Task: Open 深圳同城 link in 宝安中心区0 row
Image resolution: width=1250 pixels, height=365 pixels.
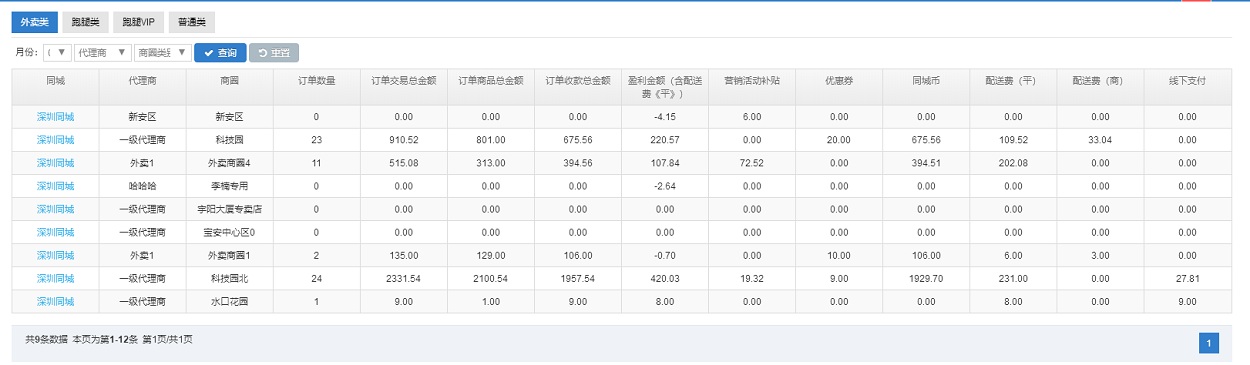Action: [56, 232]
